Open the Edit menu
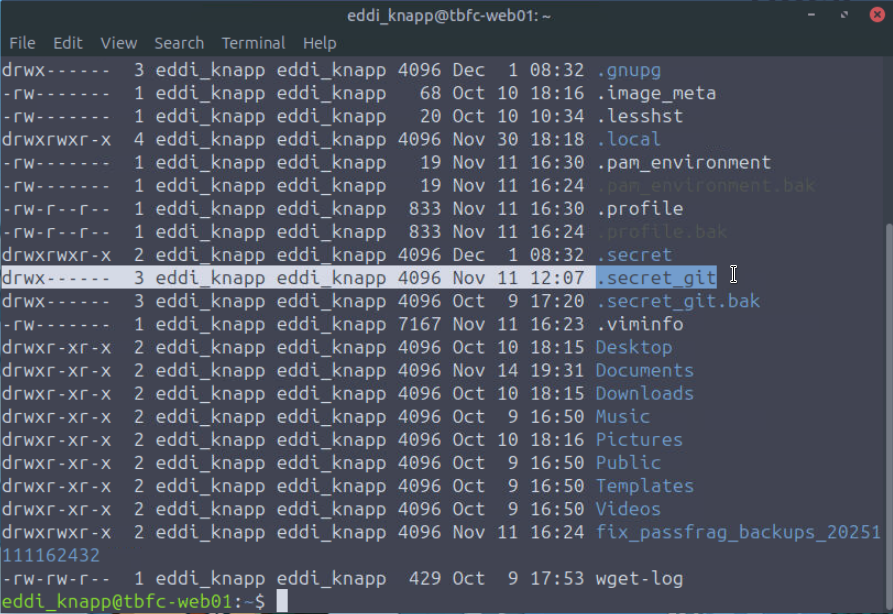The height and width of the screenshot is (614, 893). 68,43
